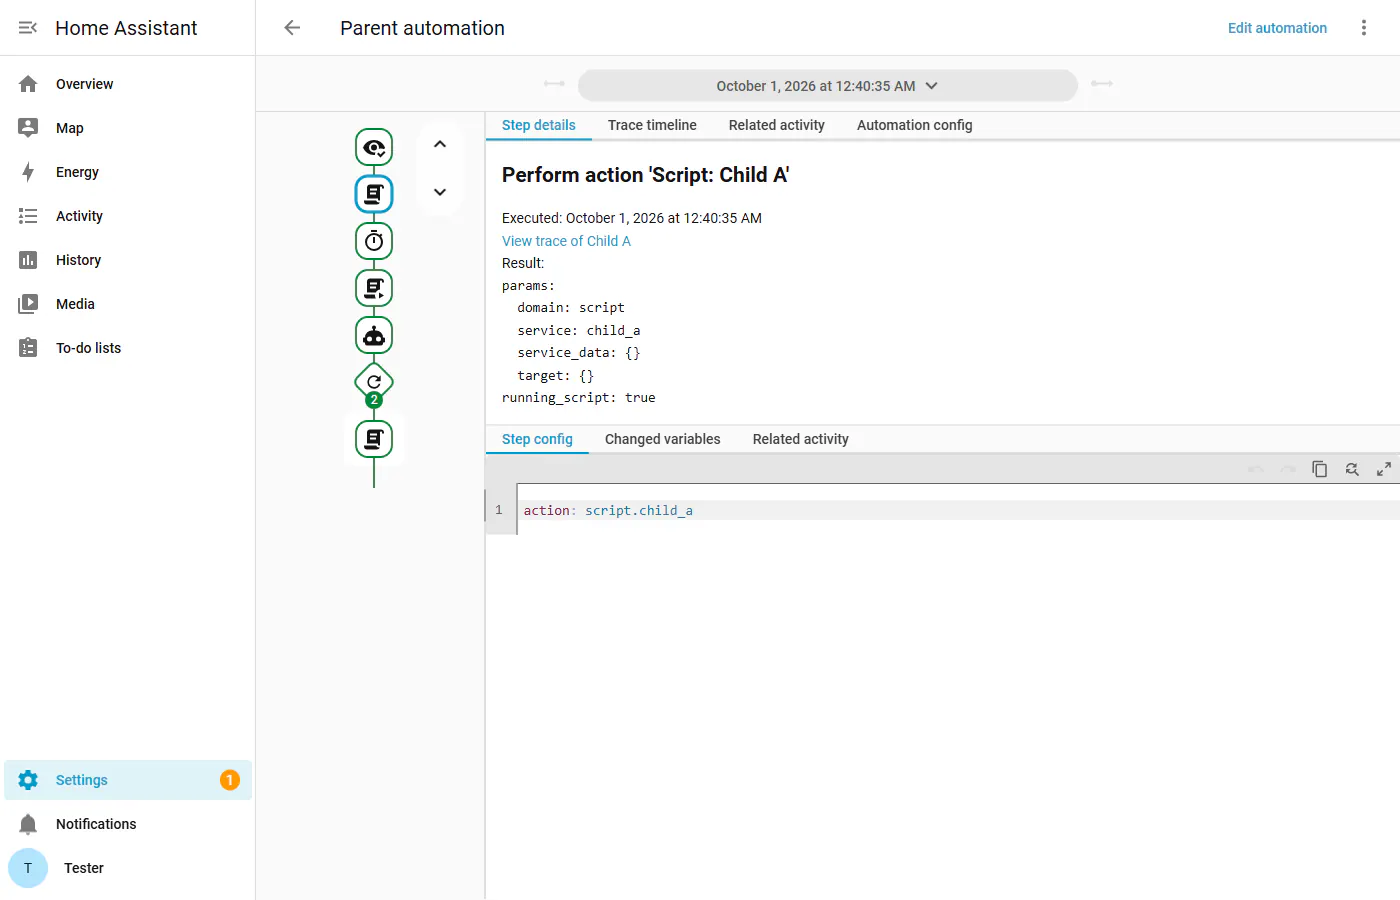Go to next trace step with down chevron
Viewport: 1400px width, 900px height.
[x=440, y=192]
